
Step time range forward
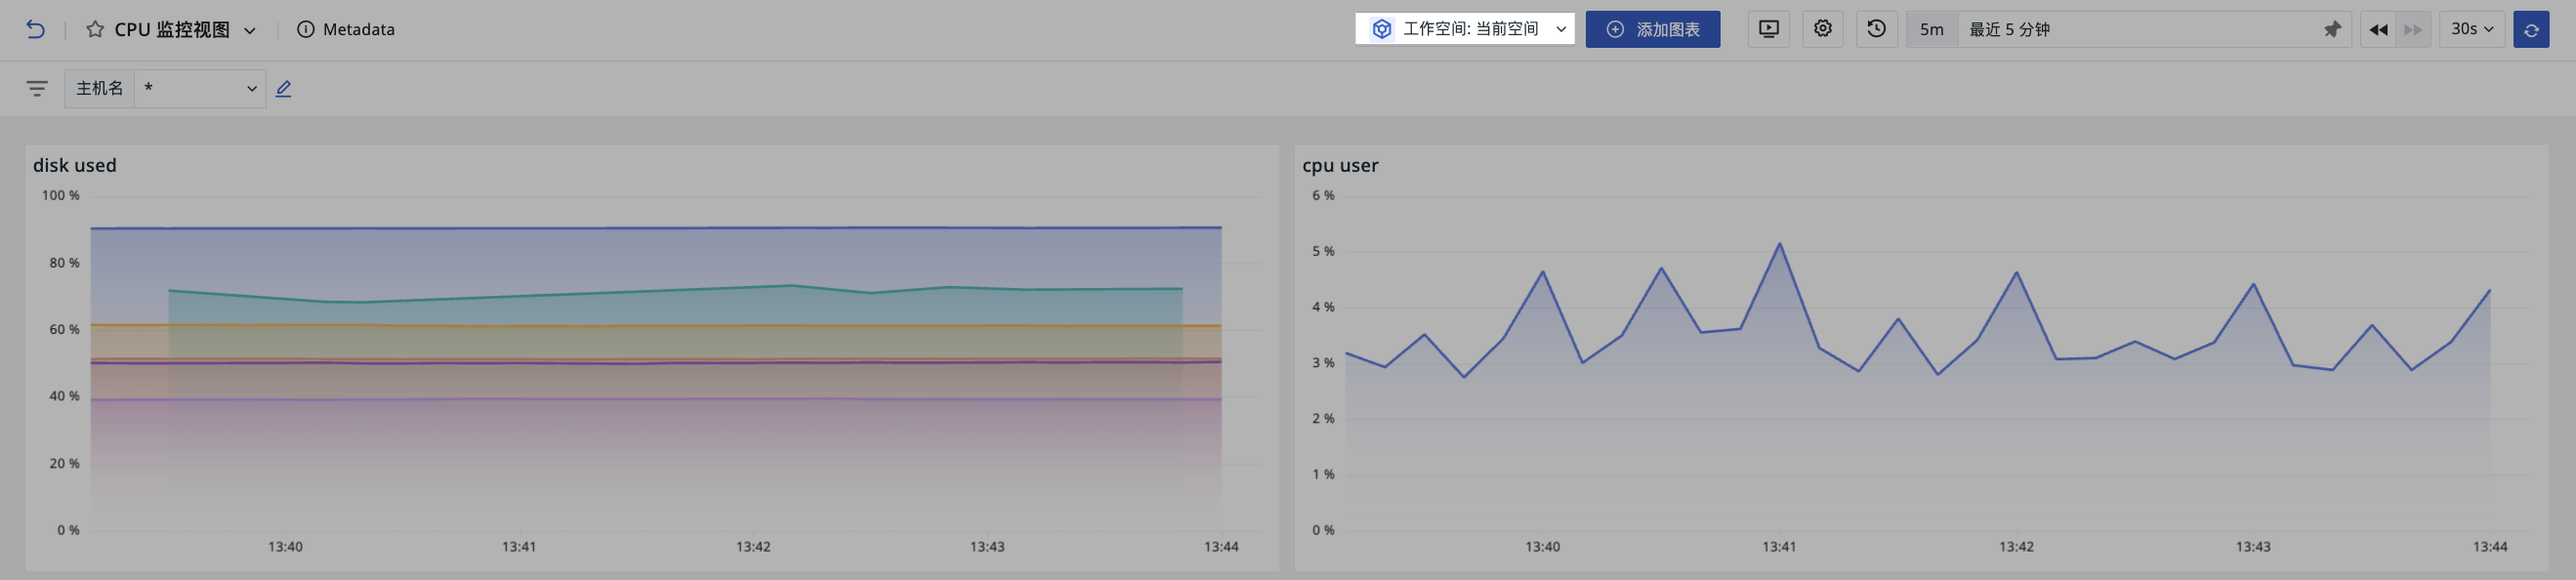tap(2412, 30)
